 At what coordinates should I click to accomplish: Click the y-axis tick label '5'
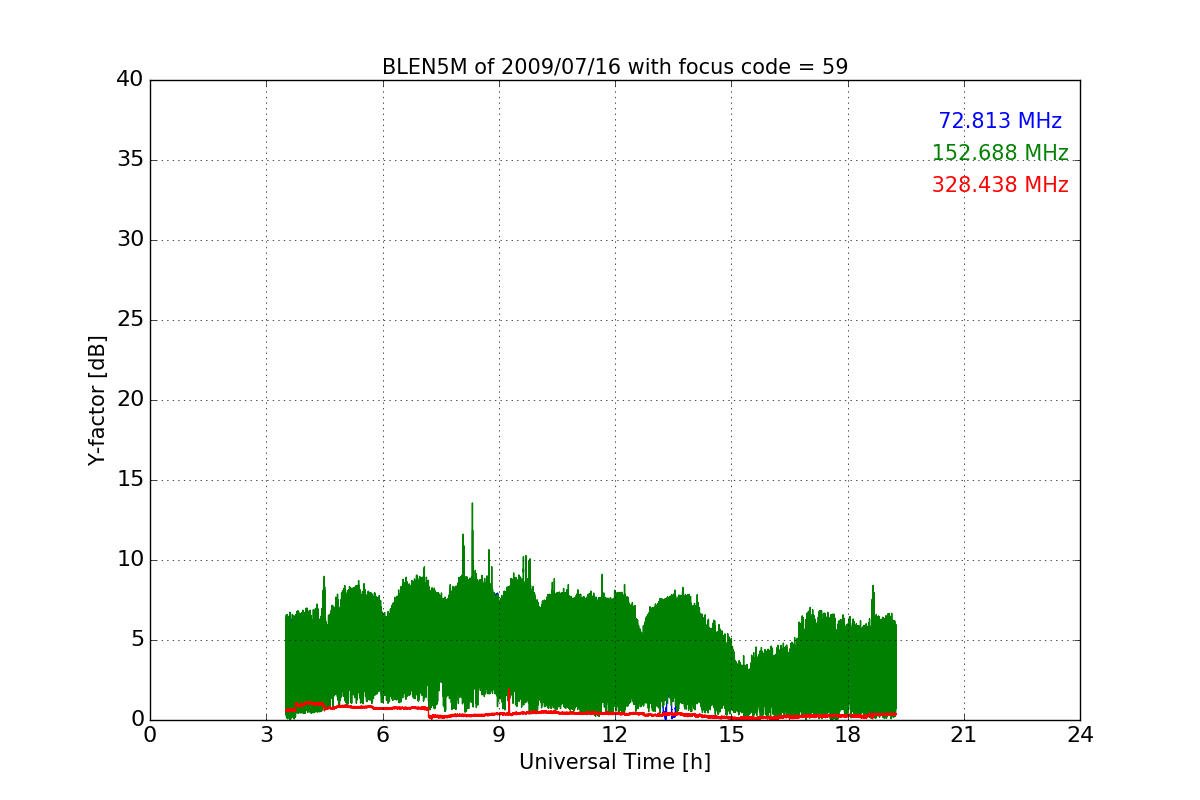tap(137, 640)
